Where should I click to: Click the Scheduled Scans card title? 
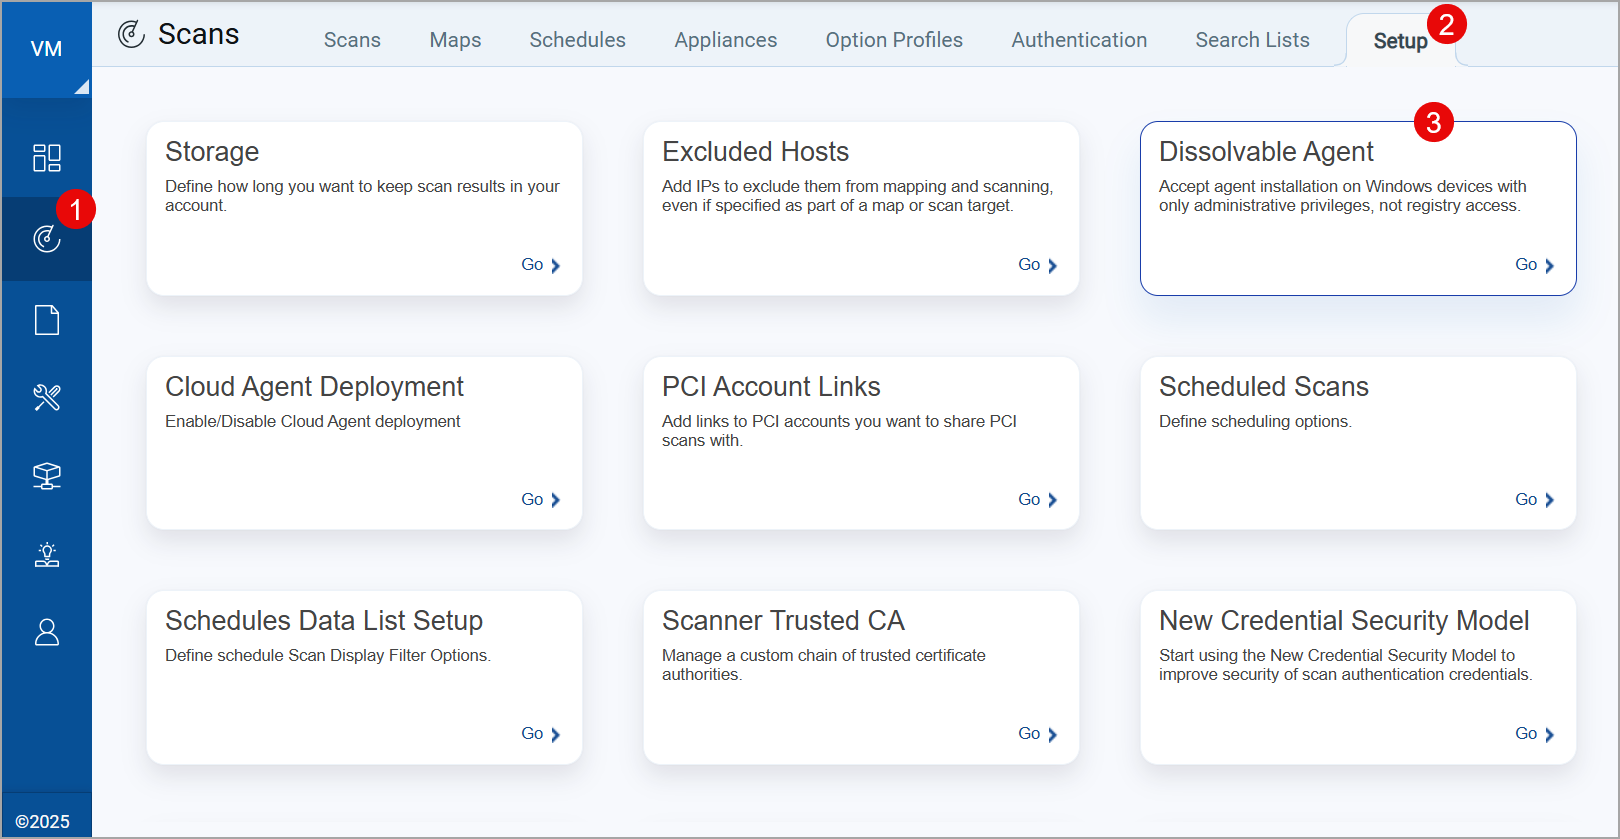tap(1263, 387)
